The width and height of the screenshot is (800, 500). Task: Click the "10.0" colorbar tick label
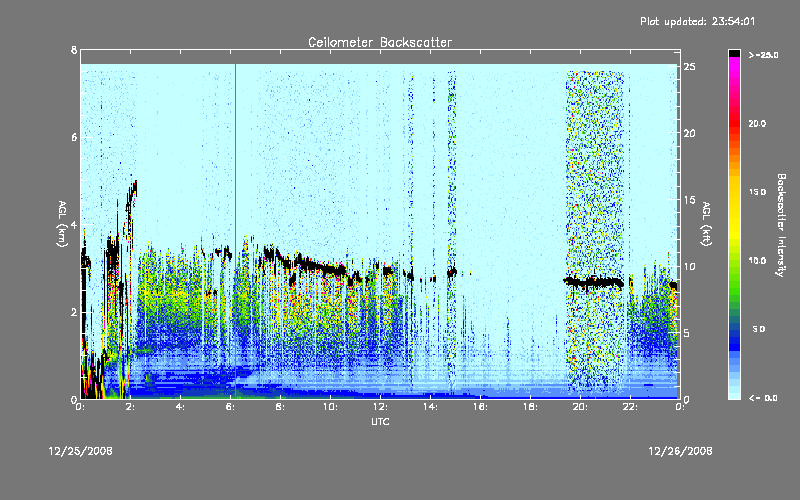coord(758,260)
